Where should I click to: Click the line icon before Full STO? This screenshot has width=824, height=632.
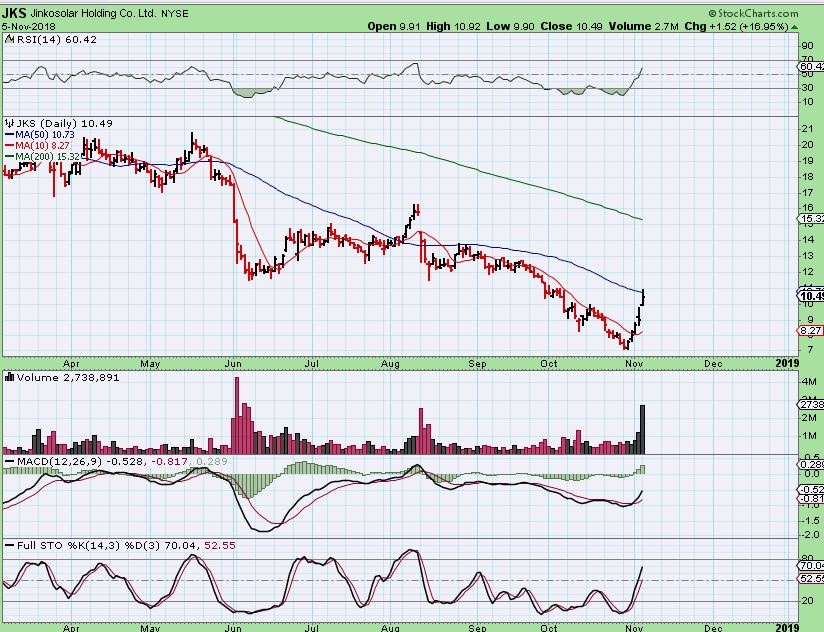[x=9, y=545]
